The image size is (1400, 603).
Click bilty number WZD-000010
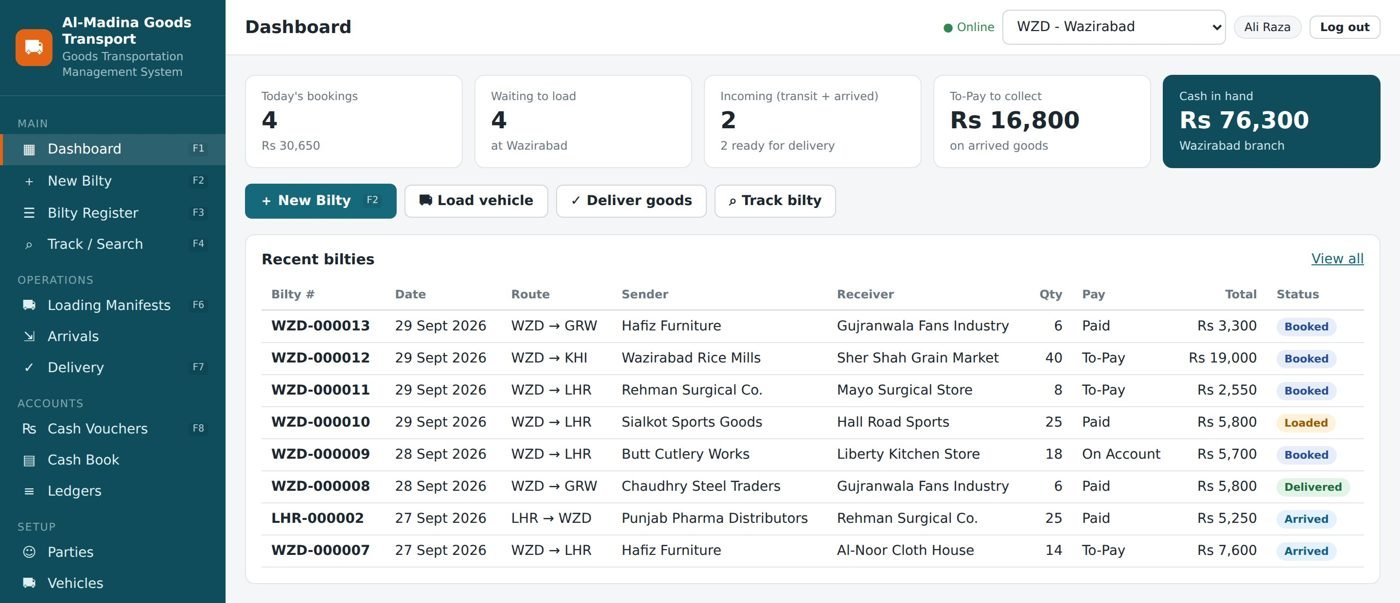(x=320, y=422)
